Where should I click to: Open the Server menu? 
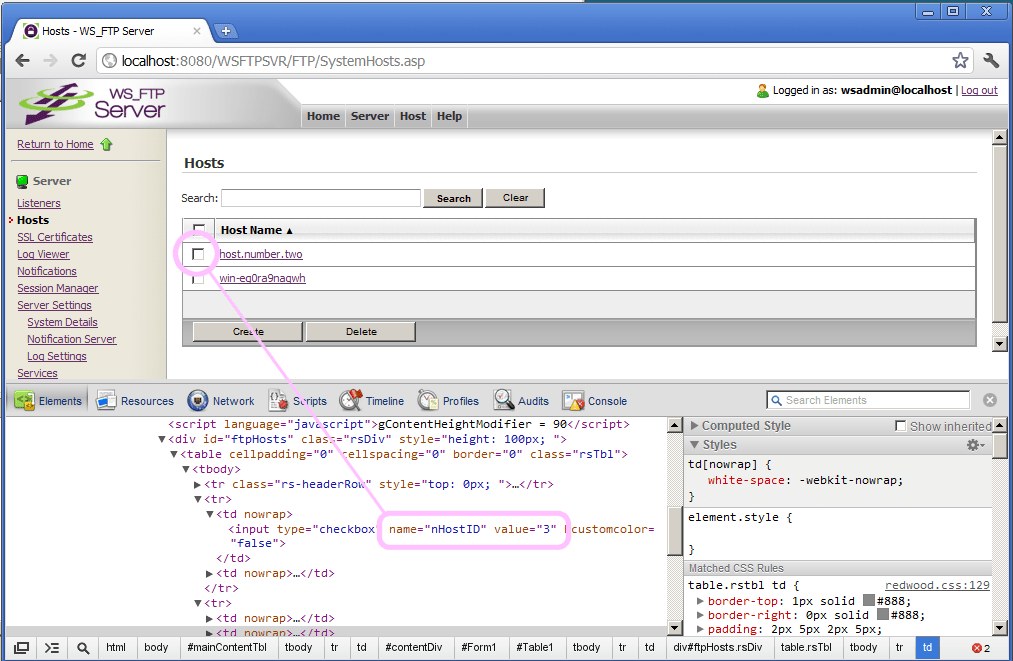point(370,116)
